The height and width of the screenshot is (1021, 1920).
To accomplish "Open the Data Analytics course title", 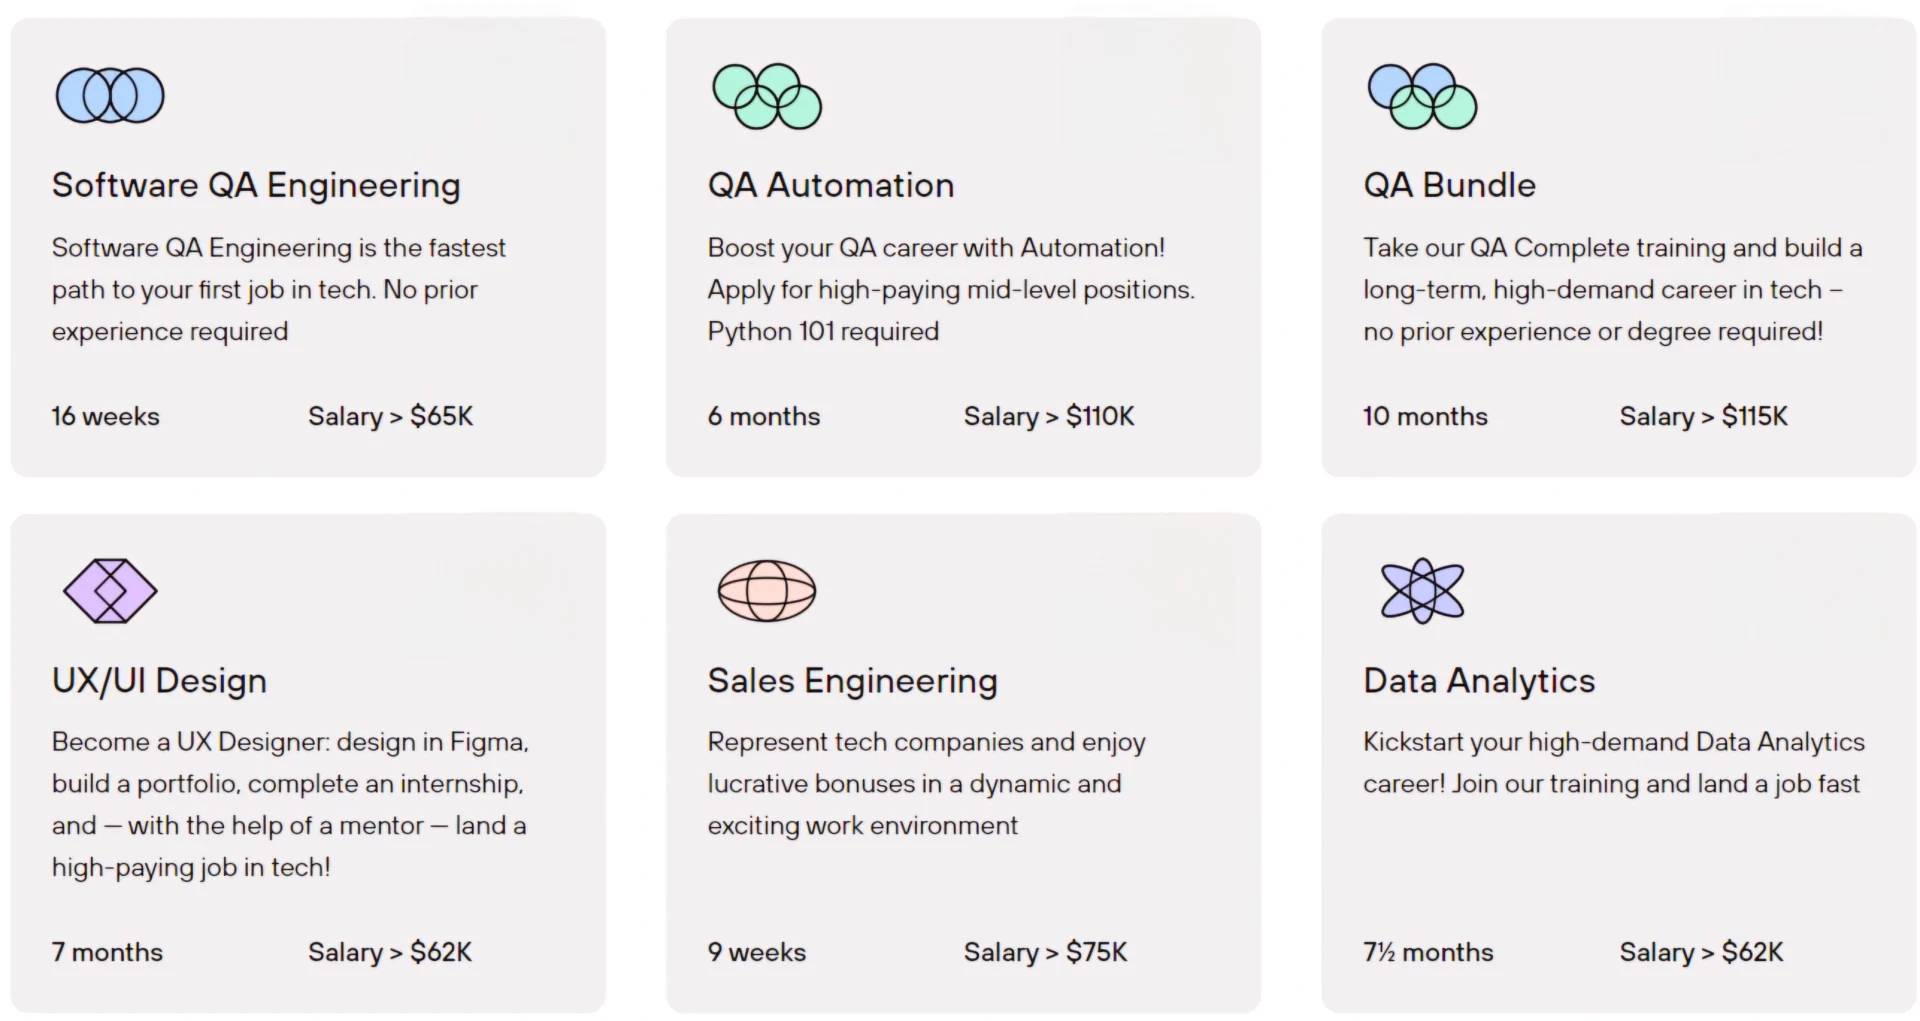I will pos(1478,681).
